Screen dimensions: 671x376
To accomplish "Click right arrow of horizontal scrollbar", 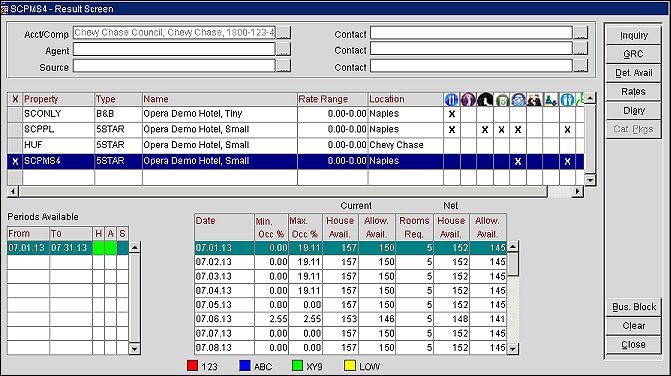I will (578, 191).
